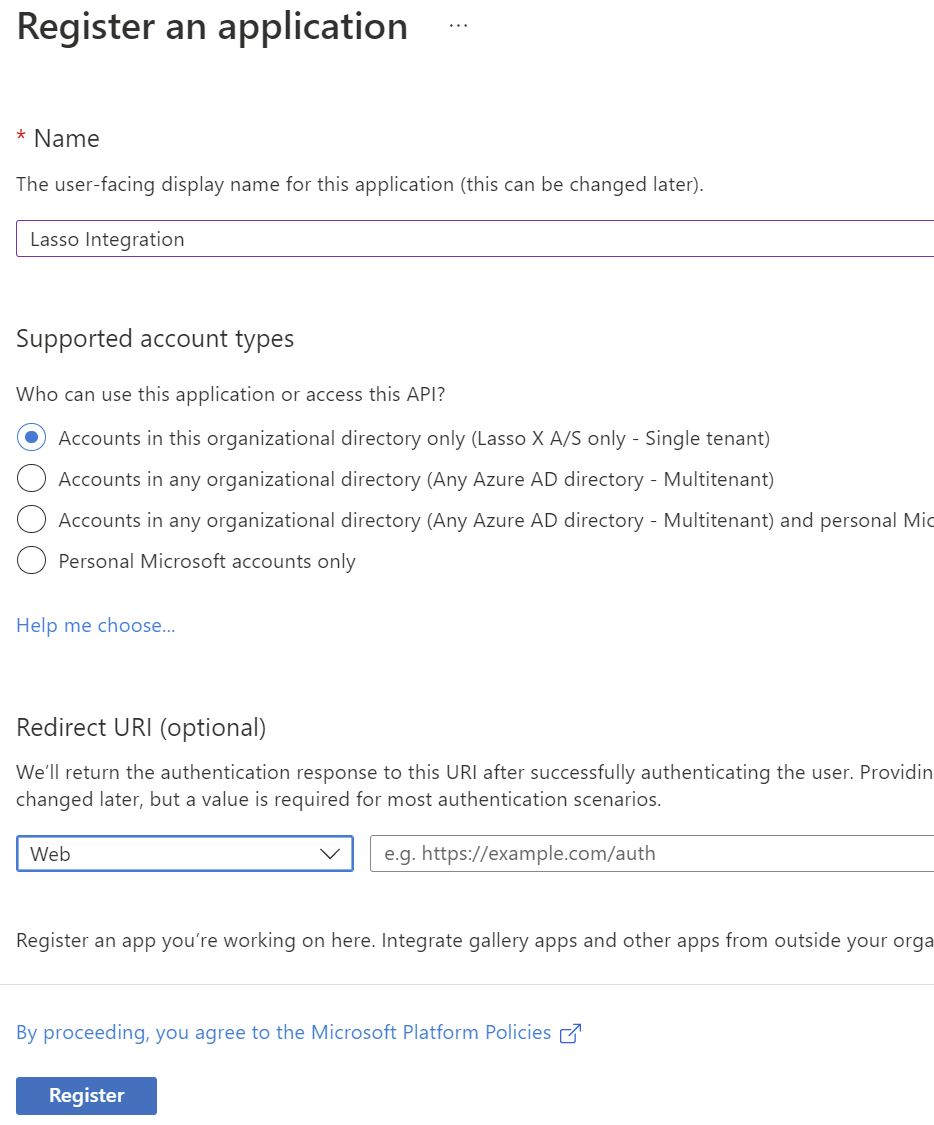The image size is (934, 1125).
Task: Click the Name field containing Lasso Integration
Action: click(x=475, y=239)
